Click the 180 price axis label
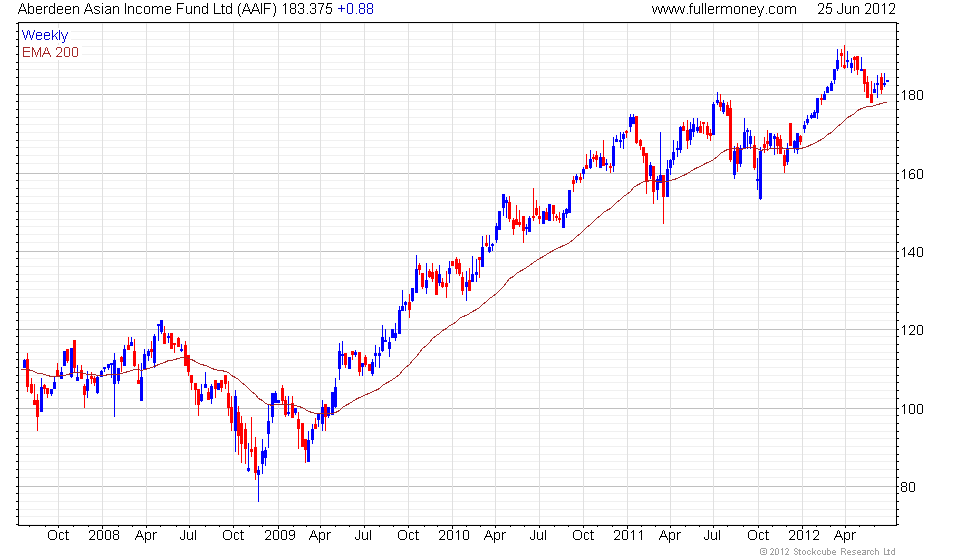 click(x=912, y=96)
